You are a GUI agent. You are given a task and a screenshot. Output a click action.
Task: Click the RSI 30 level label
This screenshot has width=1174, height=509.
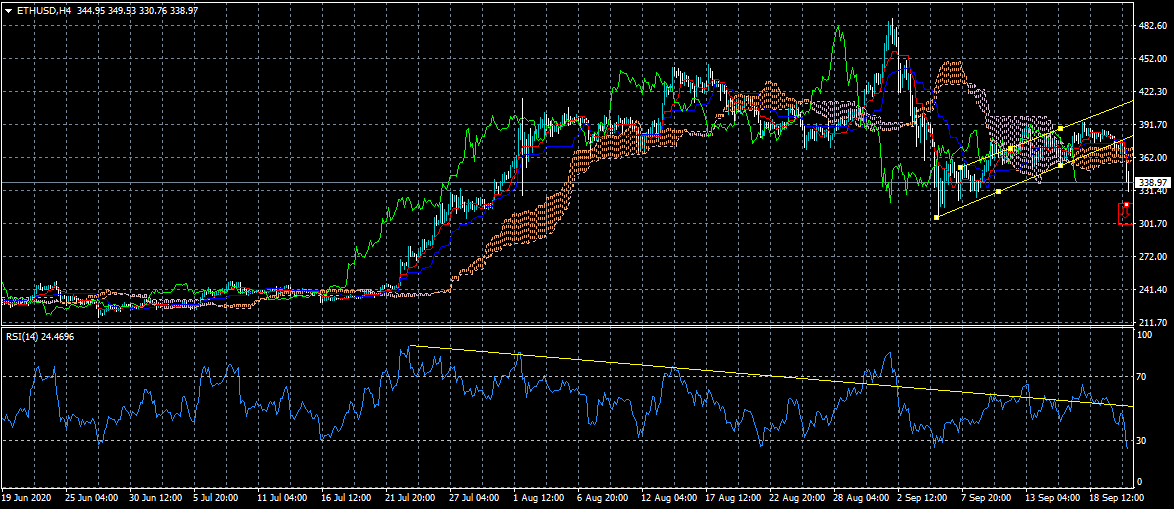tap(1142, 440)
